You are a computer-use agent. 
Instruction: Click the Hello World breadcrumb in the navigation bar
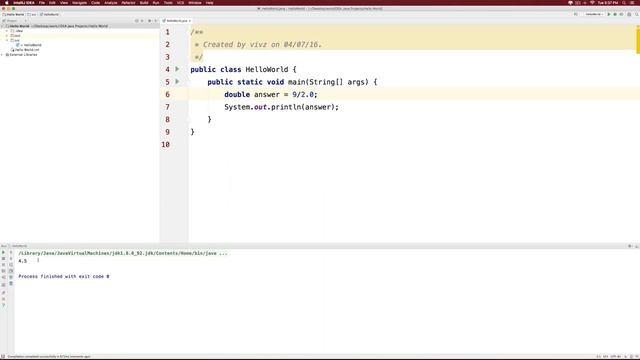pos(13,14)
